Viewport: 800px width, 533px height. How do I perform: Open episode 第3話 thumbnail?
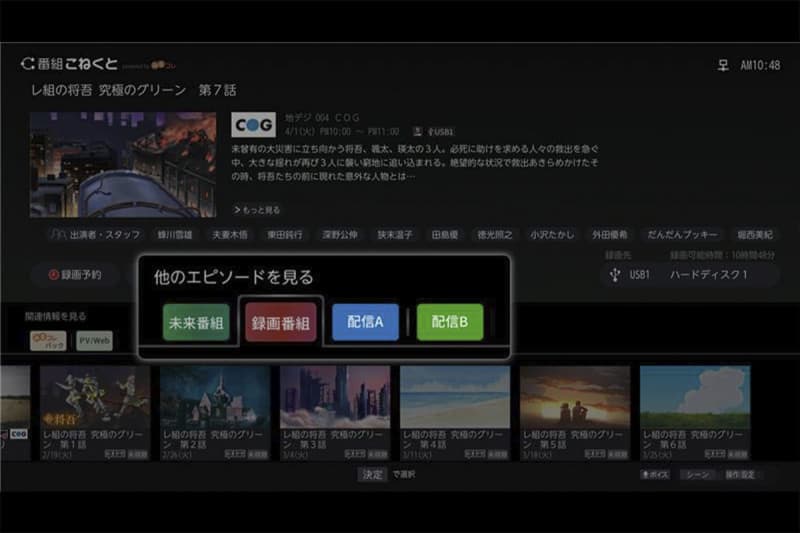(x=335, y=397)
